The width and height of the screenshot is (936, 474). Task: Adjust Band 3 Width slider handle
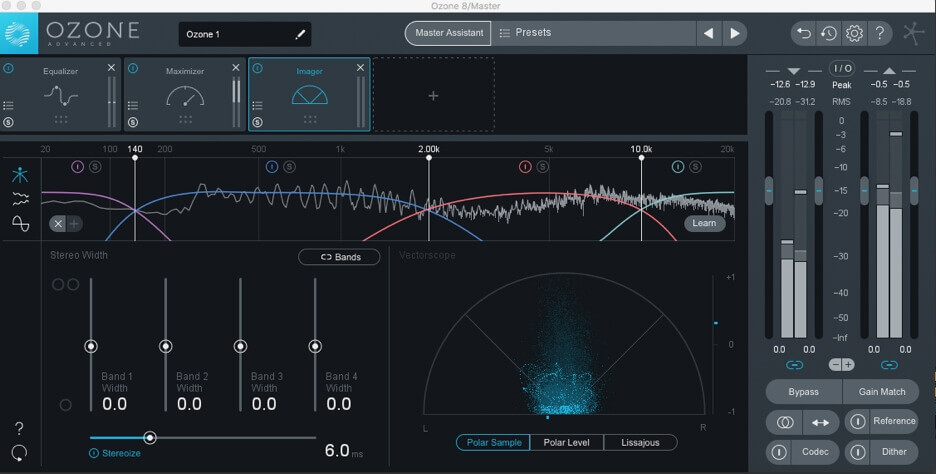[x=240, y=346]
